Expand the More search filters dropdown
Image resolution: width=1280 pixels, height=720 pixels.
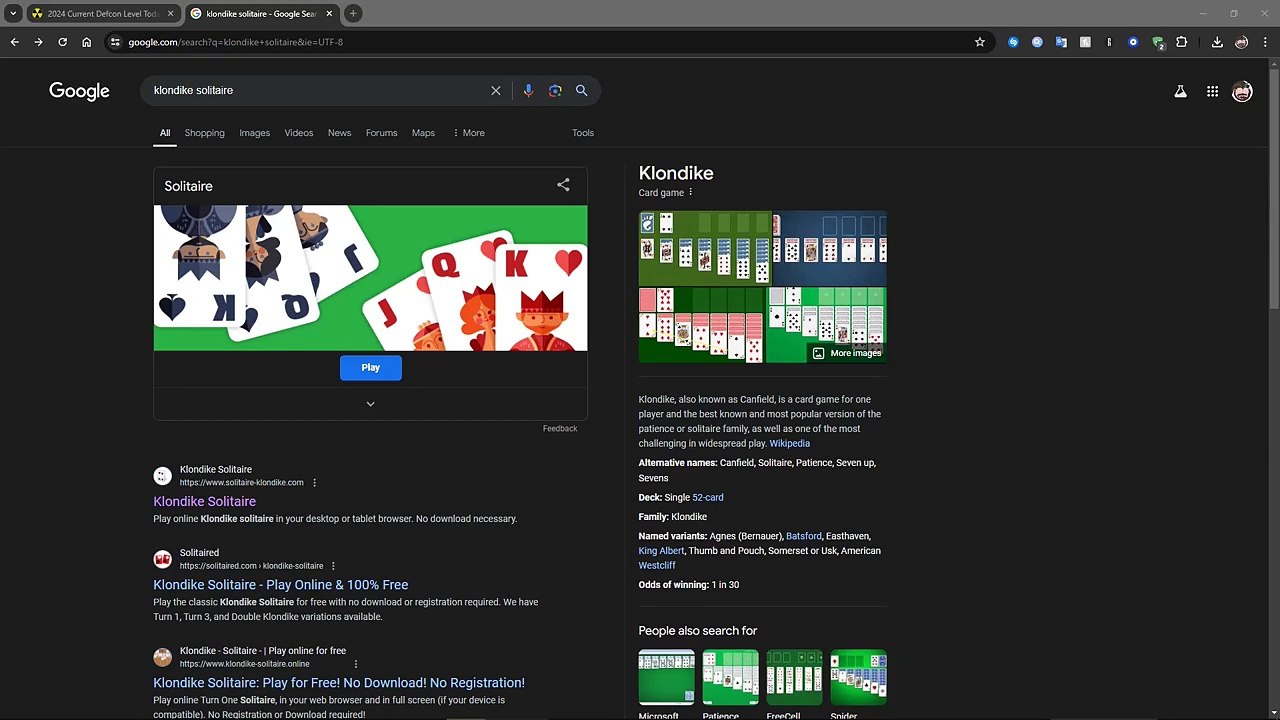pos(469,133)
